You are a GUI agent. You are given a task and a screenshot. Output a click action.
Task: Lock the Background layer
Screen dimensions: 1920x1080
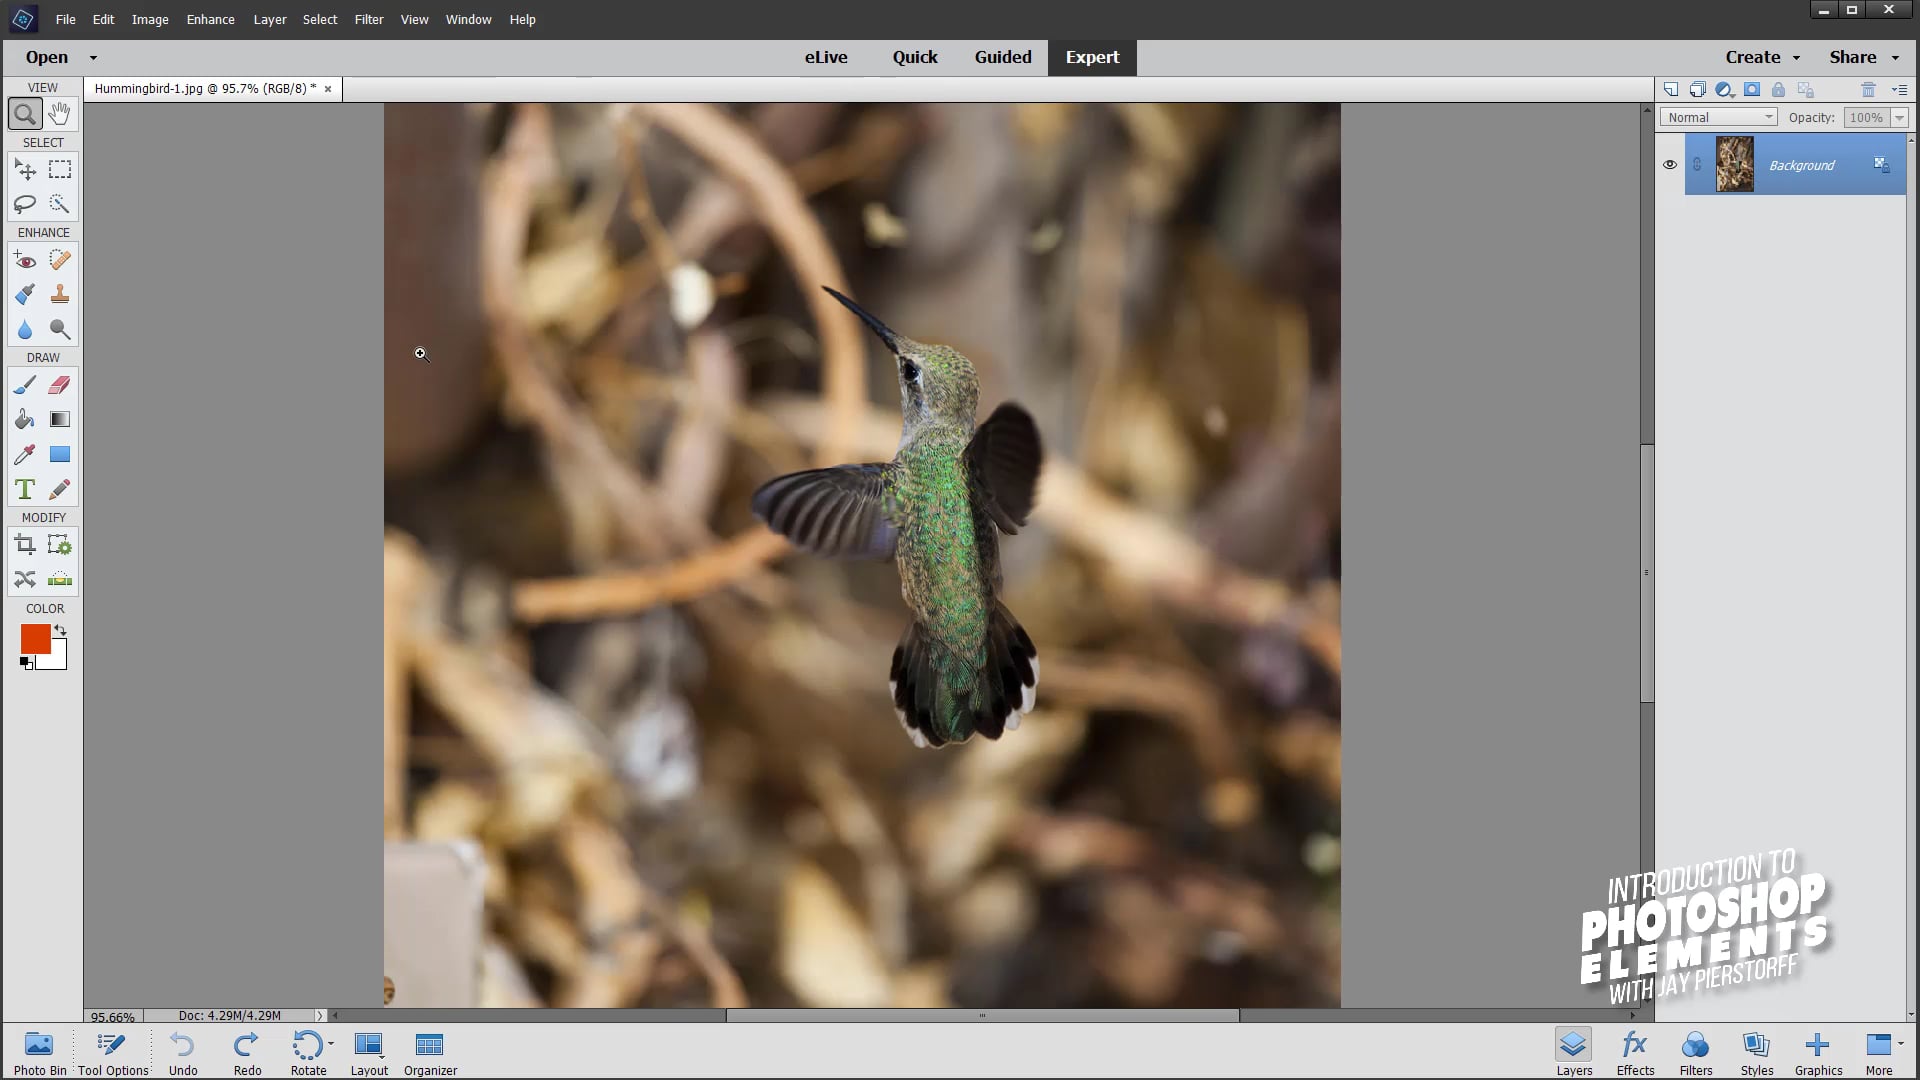click(1778, 89)
